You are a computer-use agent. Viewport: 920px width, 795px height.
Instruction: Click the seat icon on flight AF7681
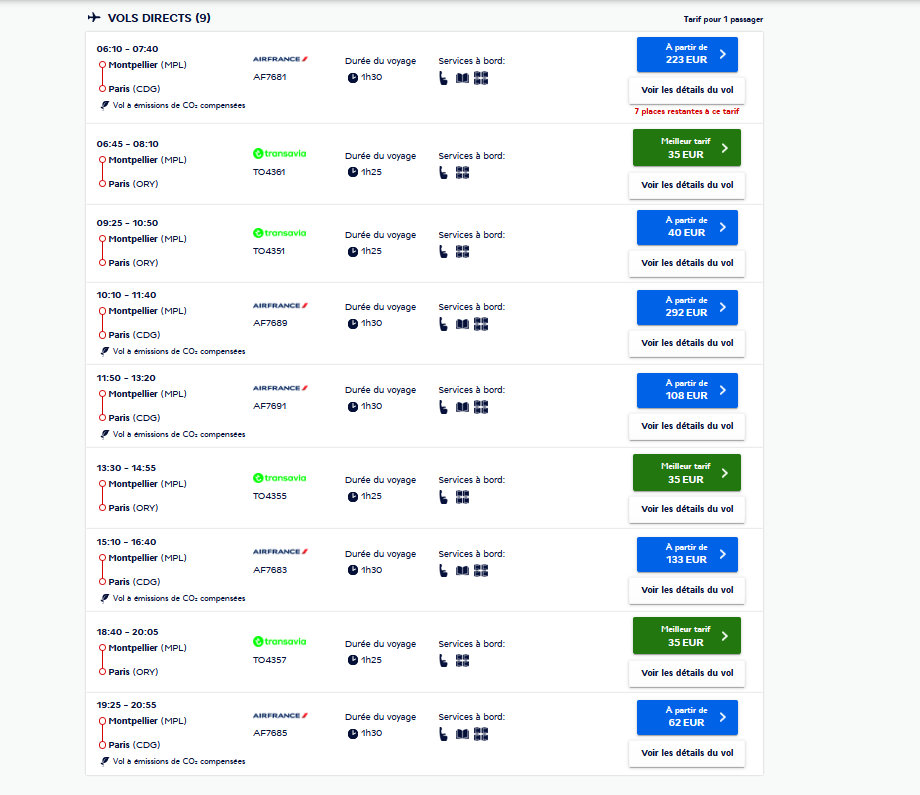pyautogui.click(x=443, y=78)
